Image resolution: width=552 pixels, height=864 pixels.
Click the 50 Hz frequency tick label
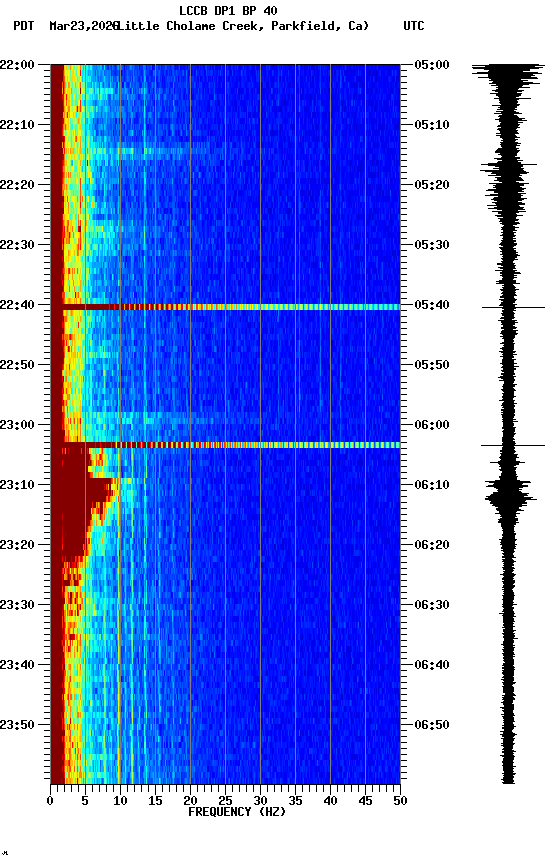click(400, 801)
